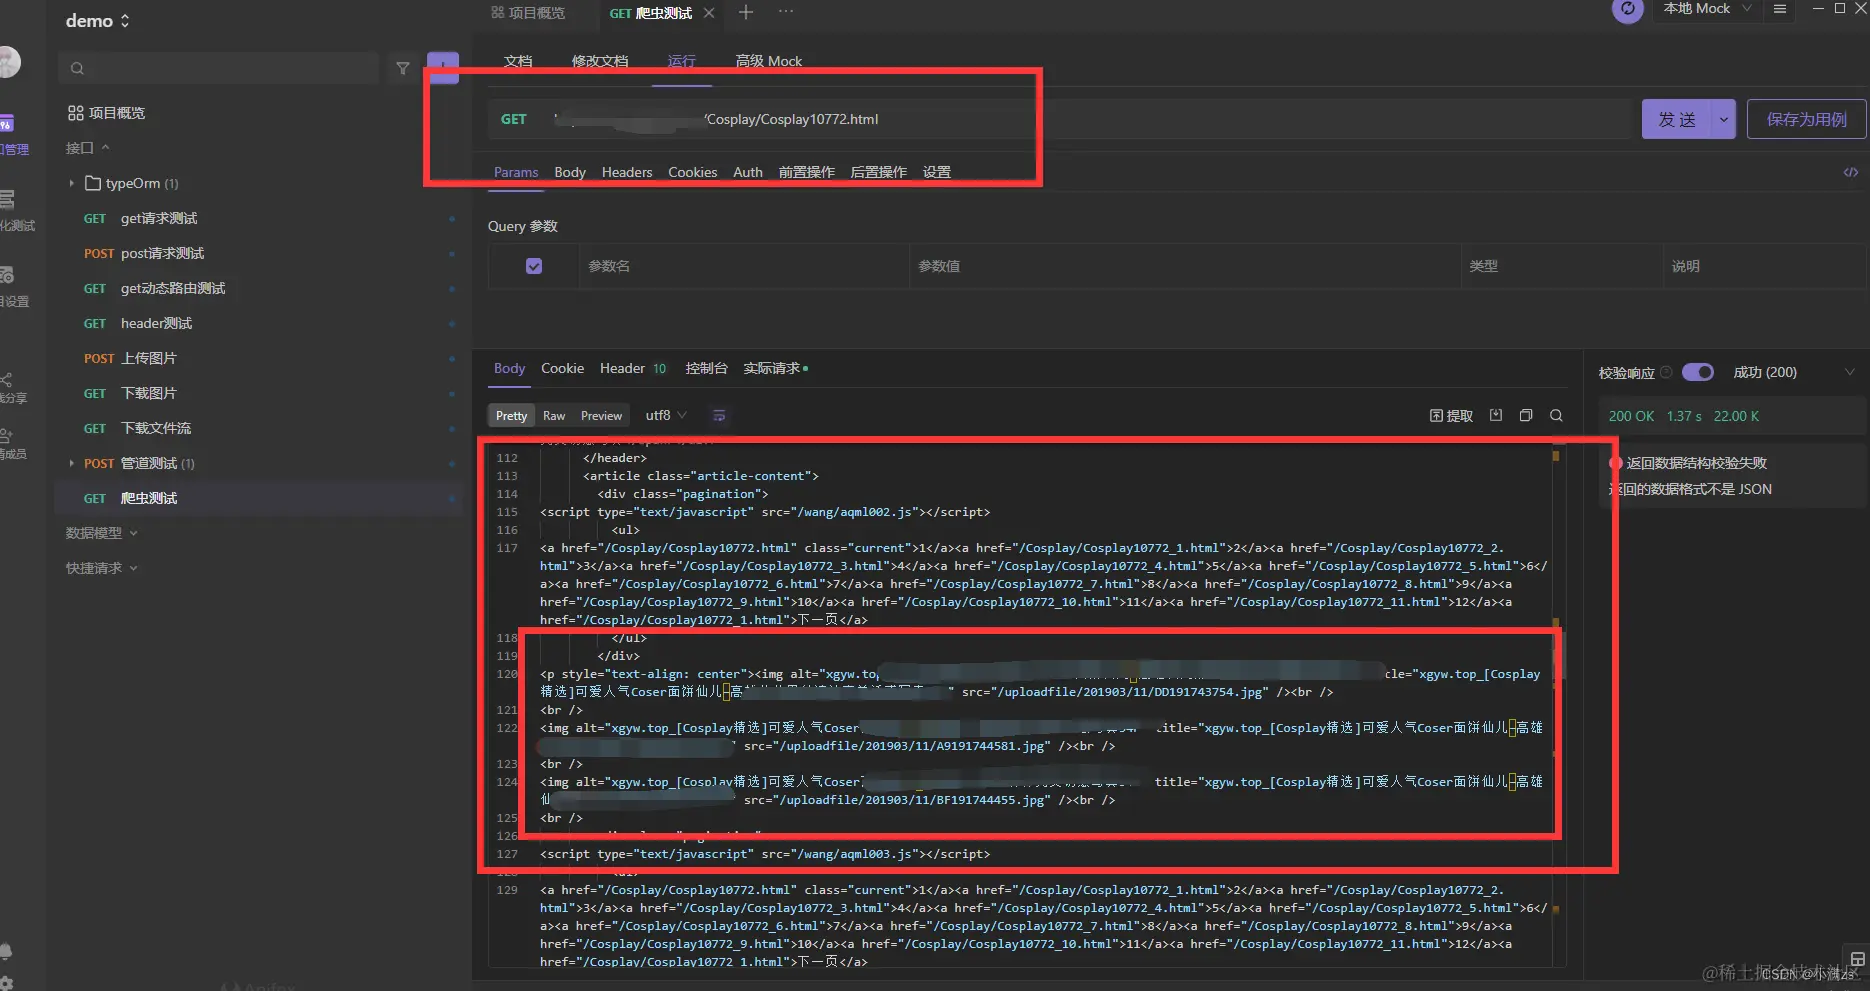Image resolution: width=1870 pixels, height=991 pixels.
Task: Open the 修改文档 tab
Action: [x=600, y=61]
